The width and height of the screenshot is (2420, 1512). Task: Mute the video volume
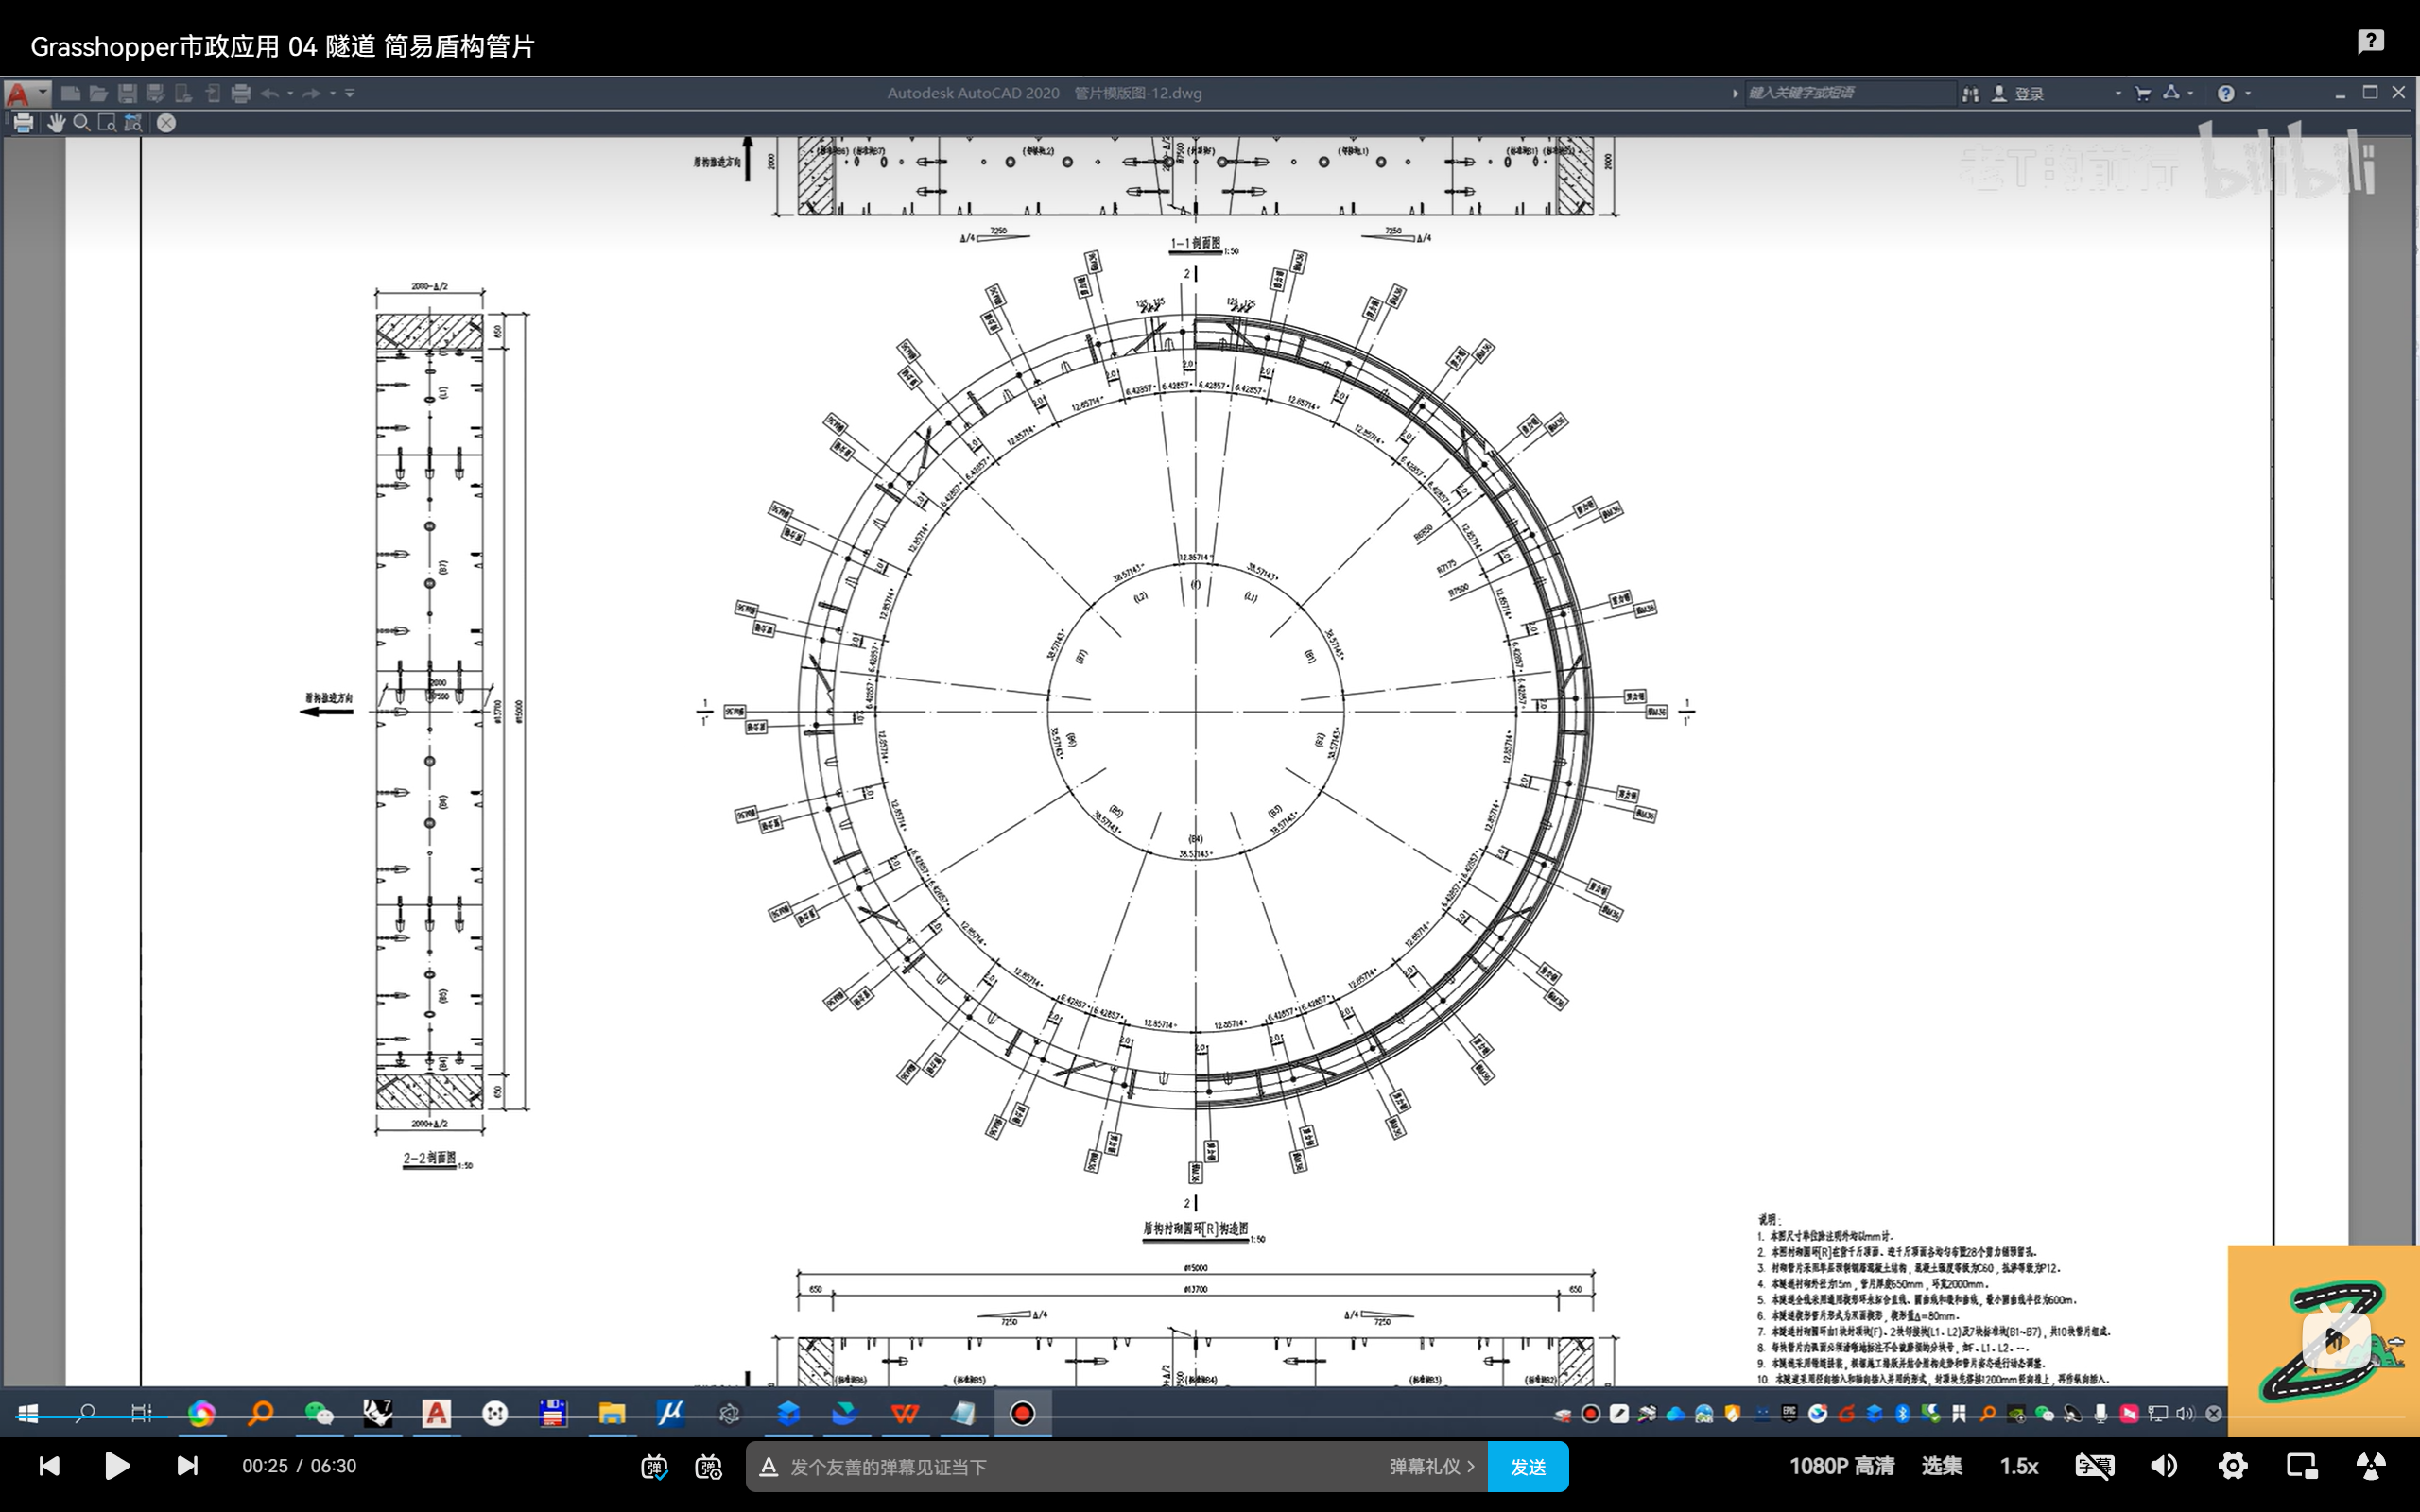point(2164,1466)
